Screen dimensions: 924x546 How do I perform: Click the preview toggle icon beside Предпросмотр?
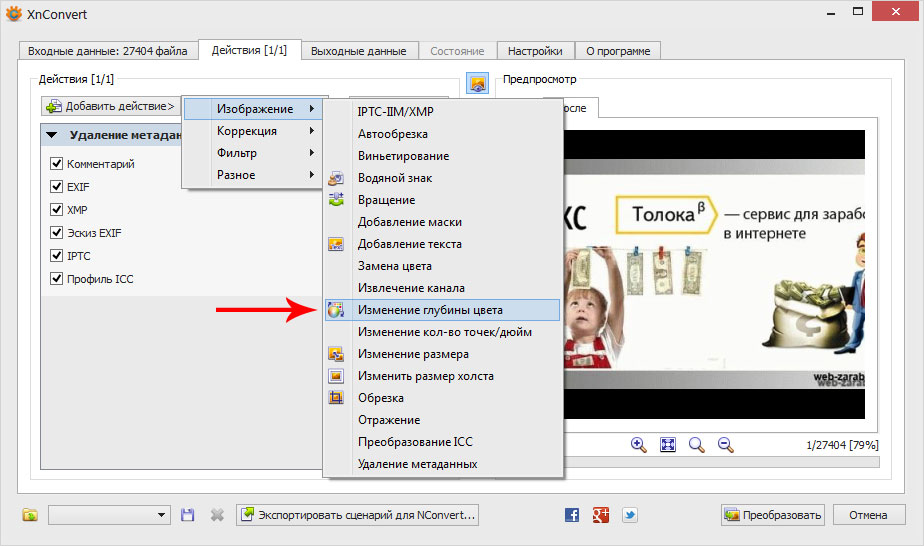(x=477, y=83)
